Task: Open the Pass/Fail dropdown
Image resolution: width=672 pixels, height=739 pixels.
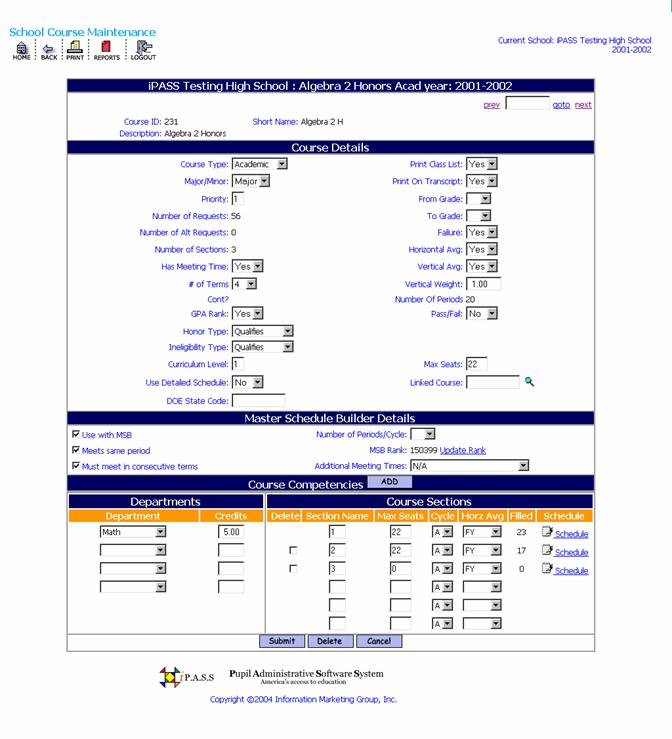Action: [482, 313]
